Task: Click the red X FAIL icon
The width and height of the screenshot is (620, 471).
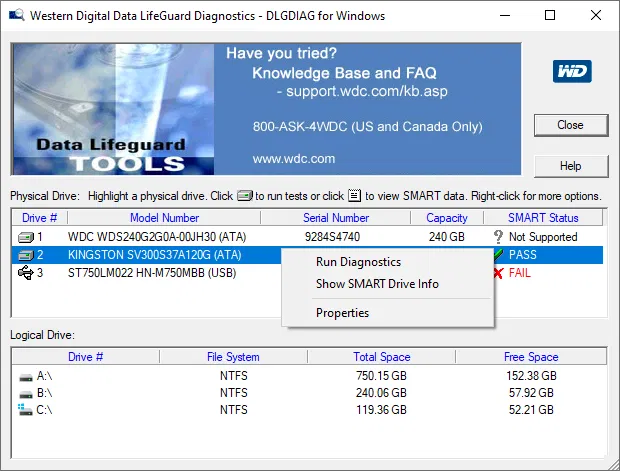Action: [x=498, y=273]
